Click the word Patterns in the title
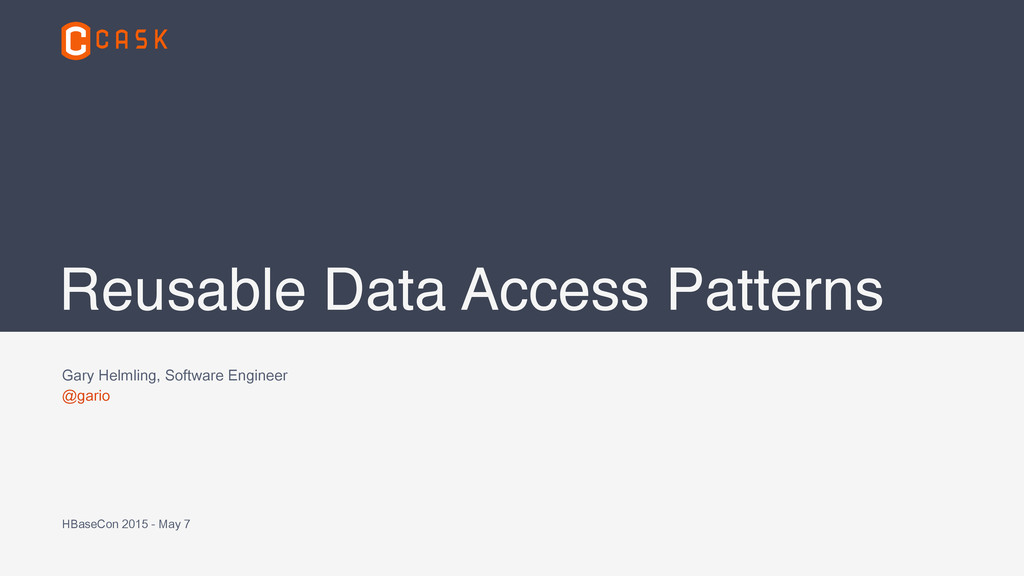 coord(775,289)
